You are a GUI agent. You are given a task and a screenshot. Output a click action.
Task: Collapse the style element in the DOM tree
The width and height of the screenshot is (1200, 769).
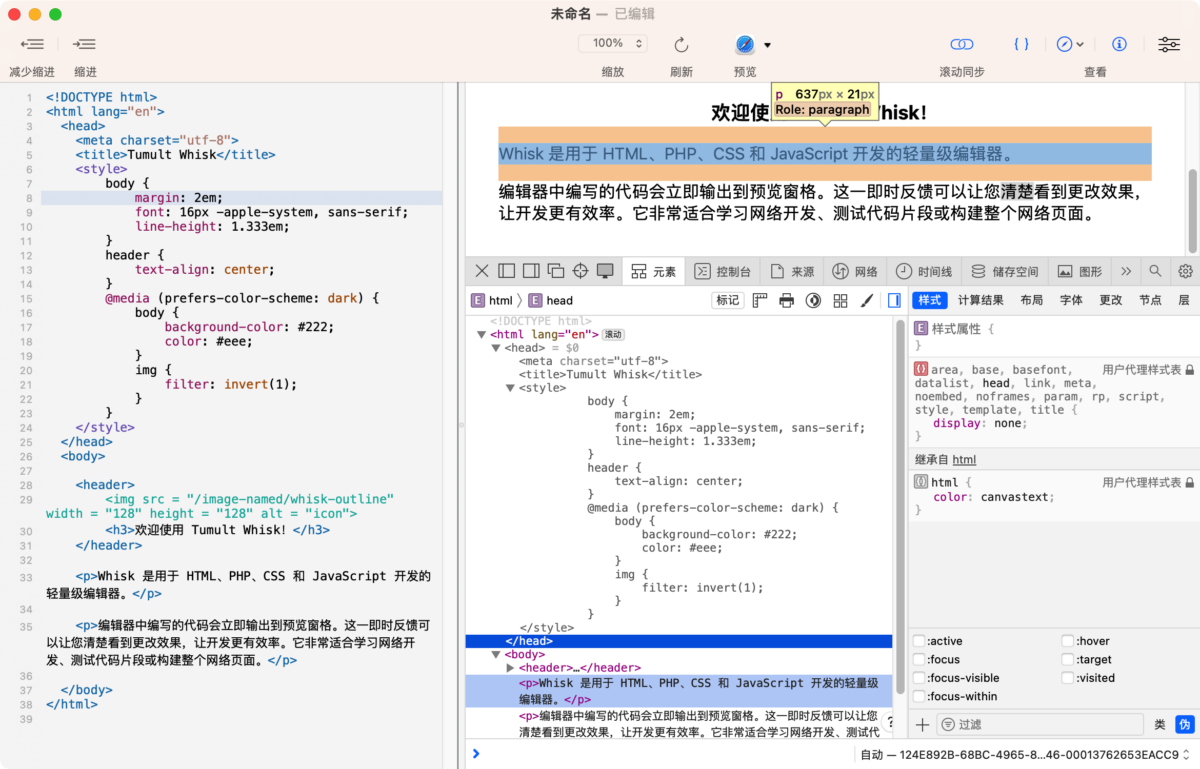pyautogui.click(x=510, y=388)
